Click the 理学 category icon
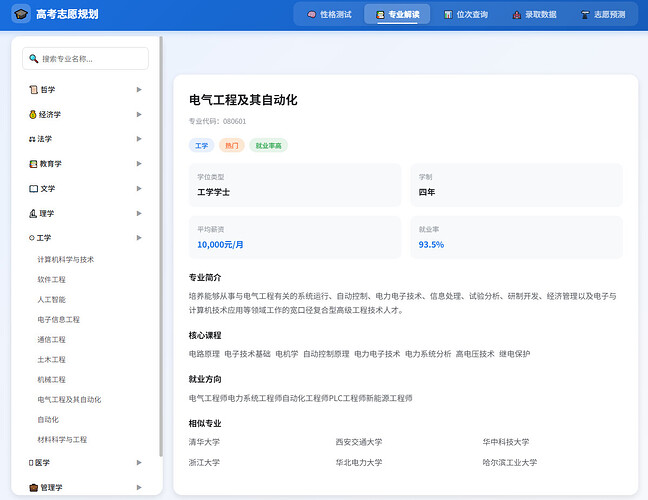This screenshot has height=500, width=648. click(x=33, y=214)
